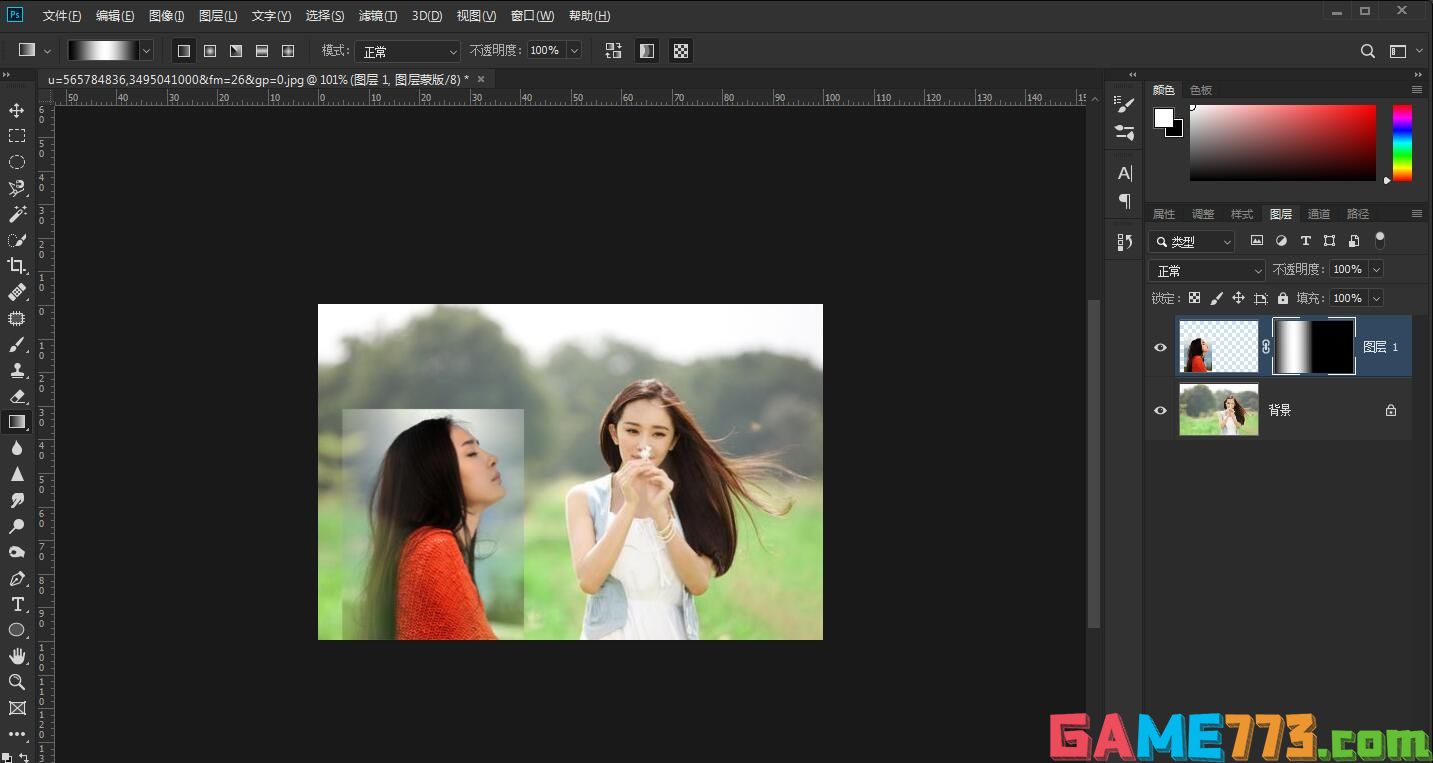Screen dimensions: 1433x763
Task: Open the gradient opacity dropdown arrow
Action: click(574, 50)
